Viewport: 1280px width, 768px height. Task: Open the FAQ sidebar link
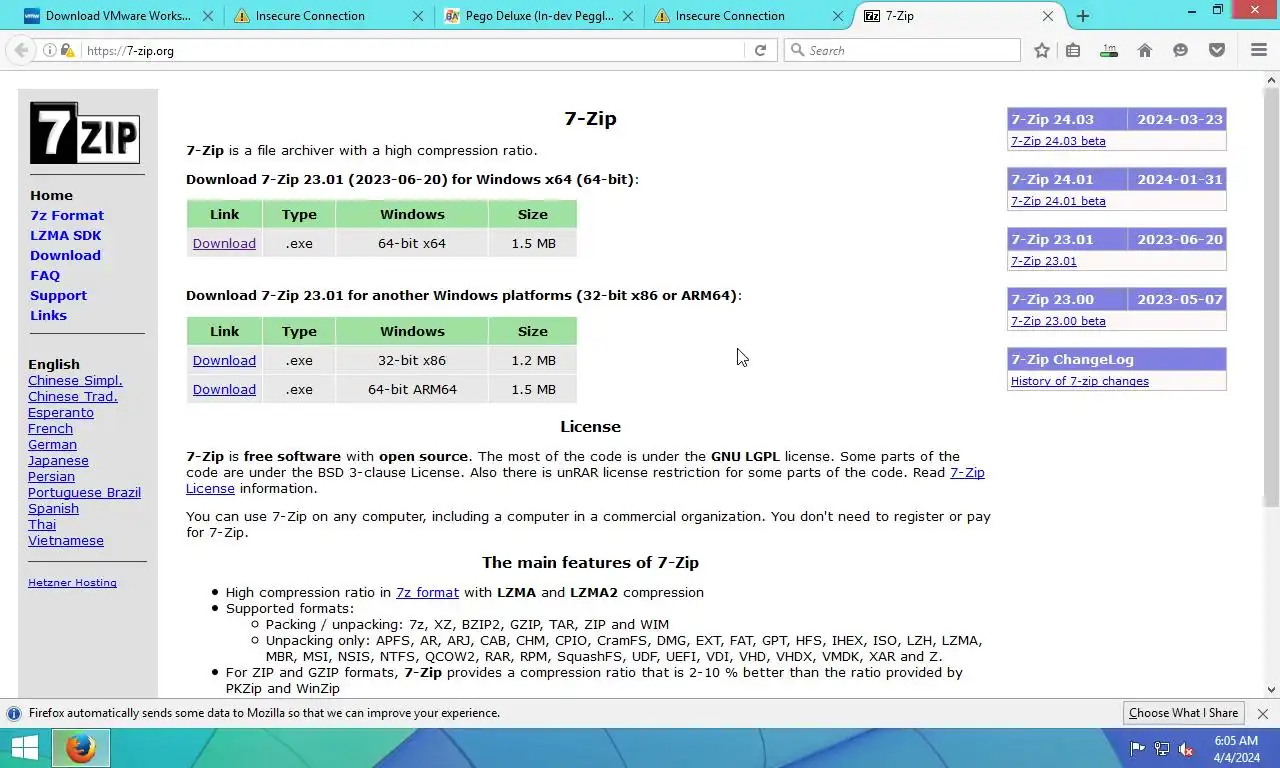[45, 275]
